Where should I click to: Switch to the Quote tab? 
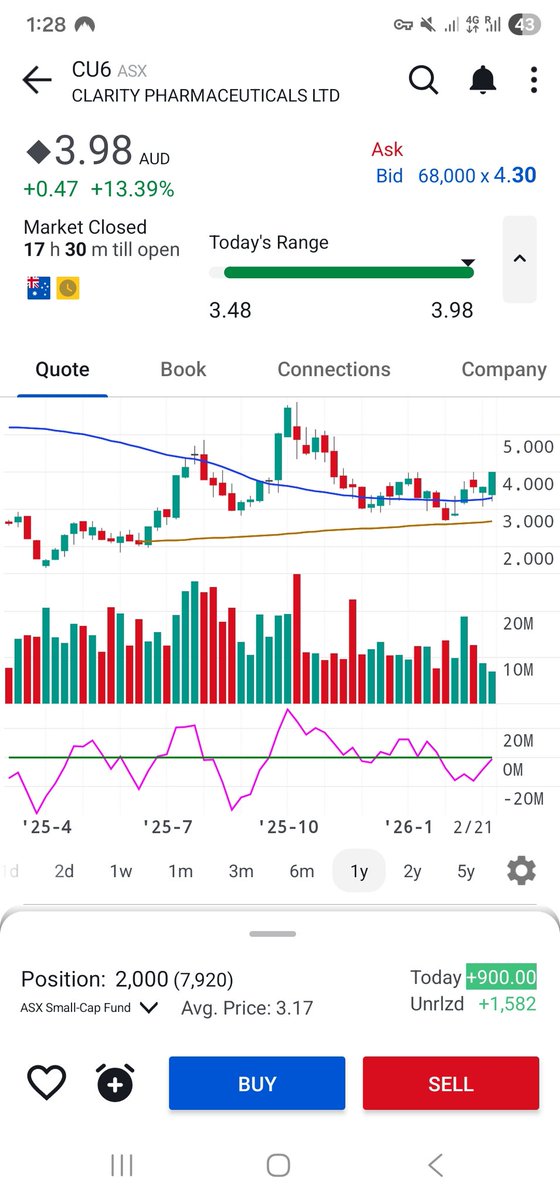coord(62,369)
